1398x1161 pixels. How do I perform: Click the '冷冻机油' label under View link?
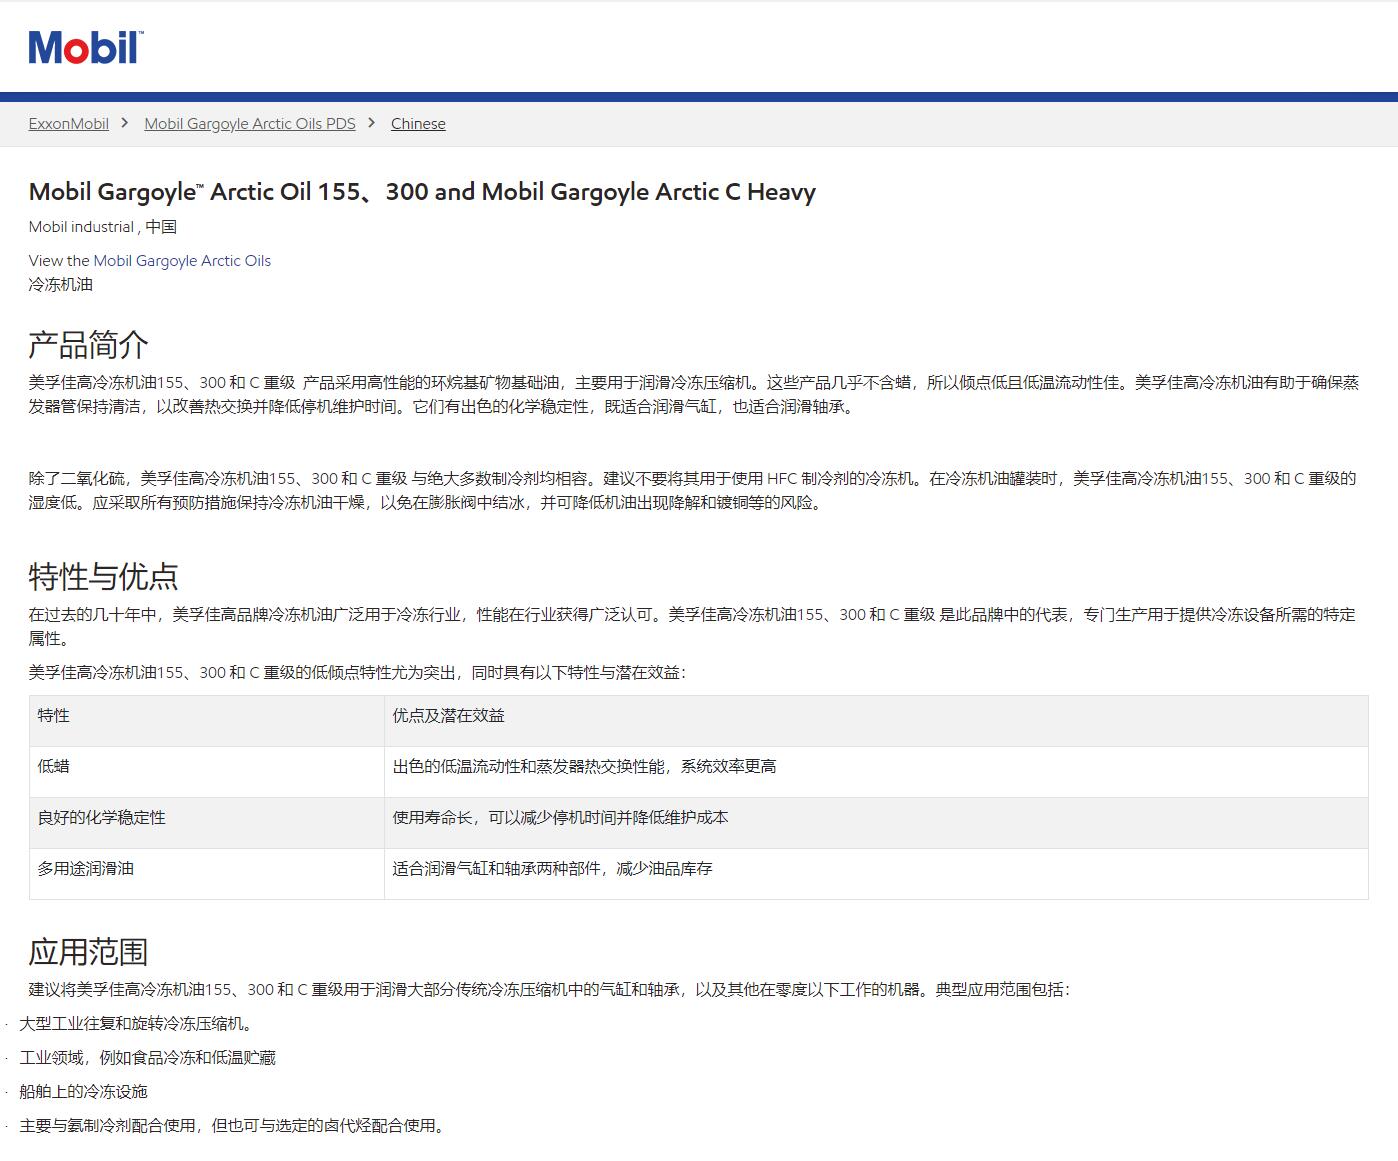click(x=61, y=285)
